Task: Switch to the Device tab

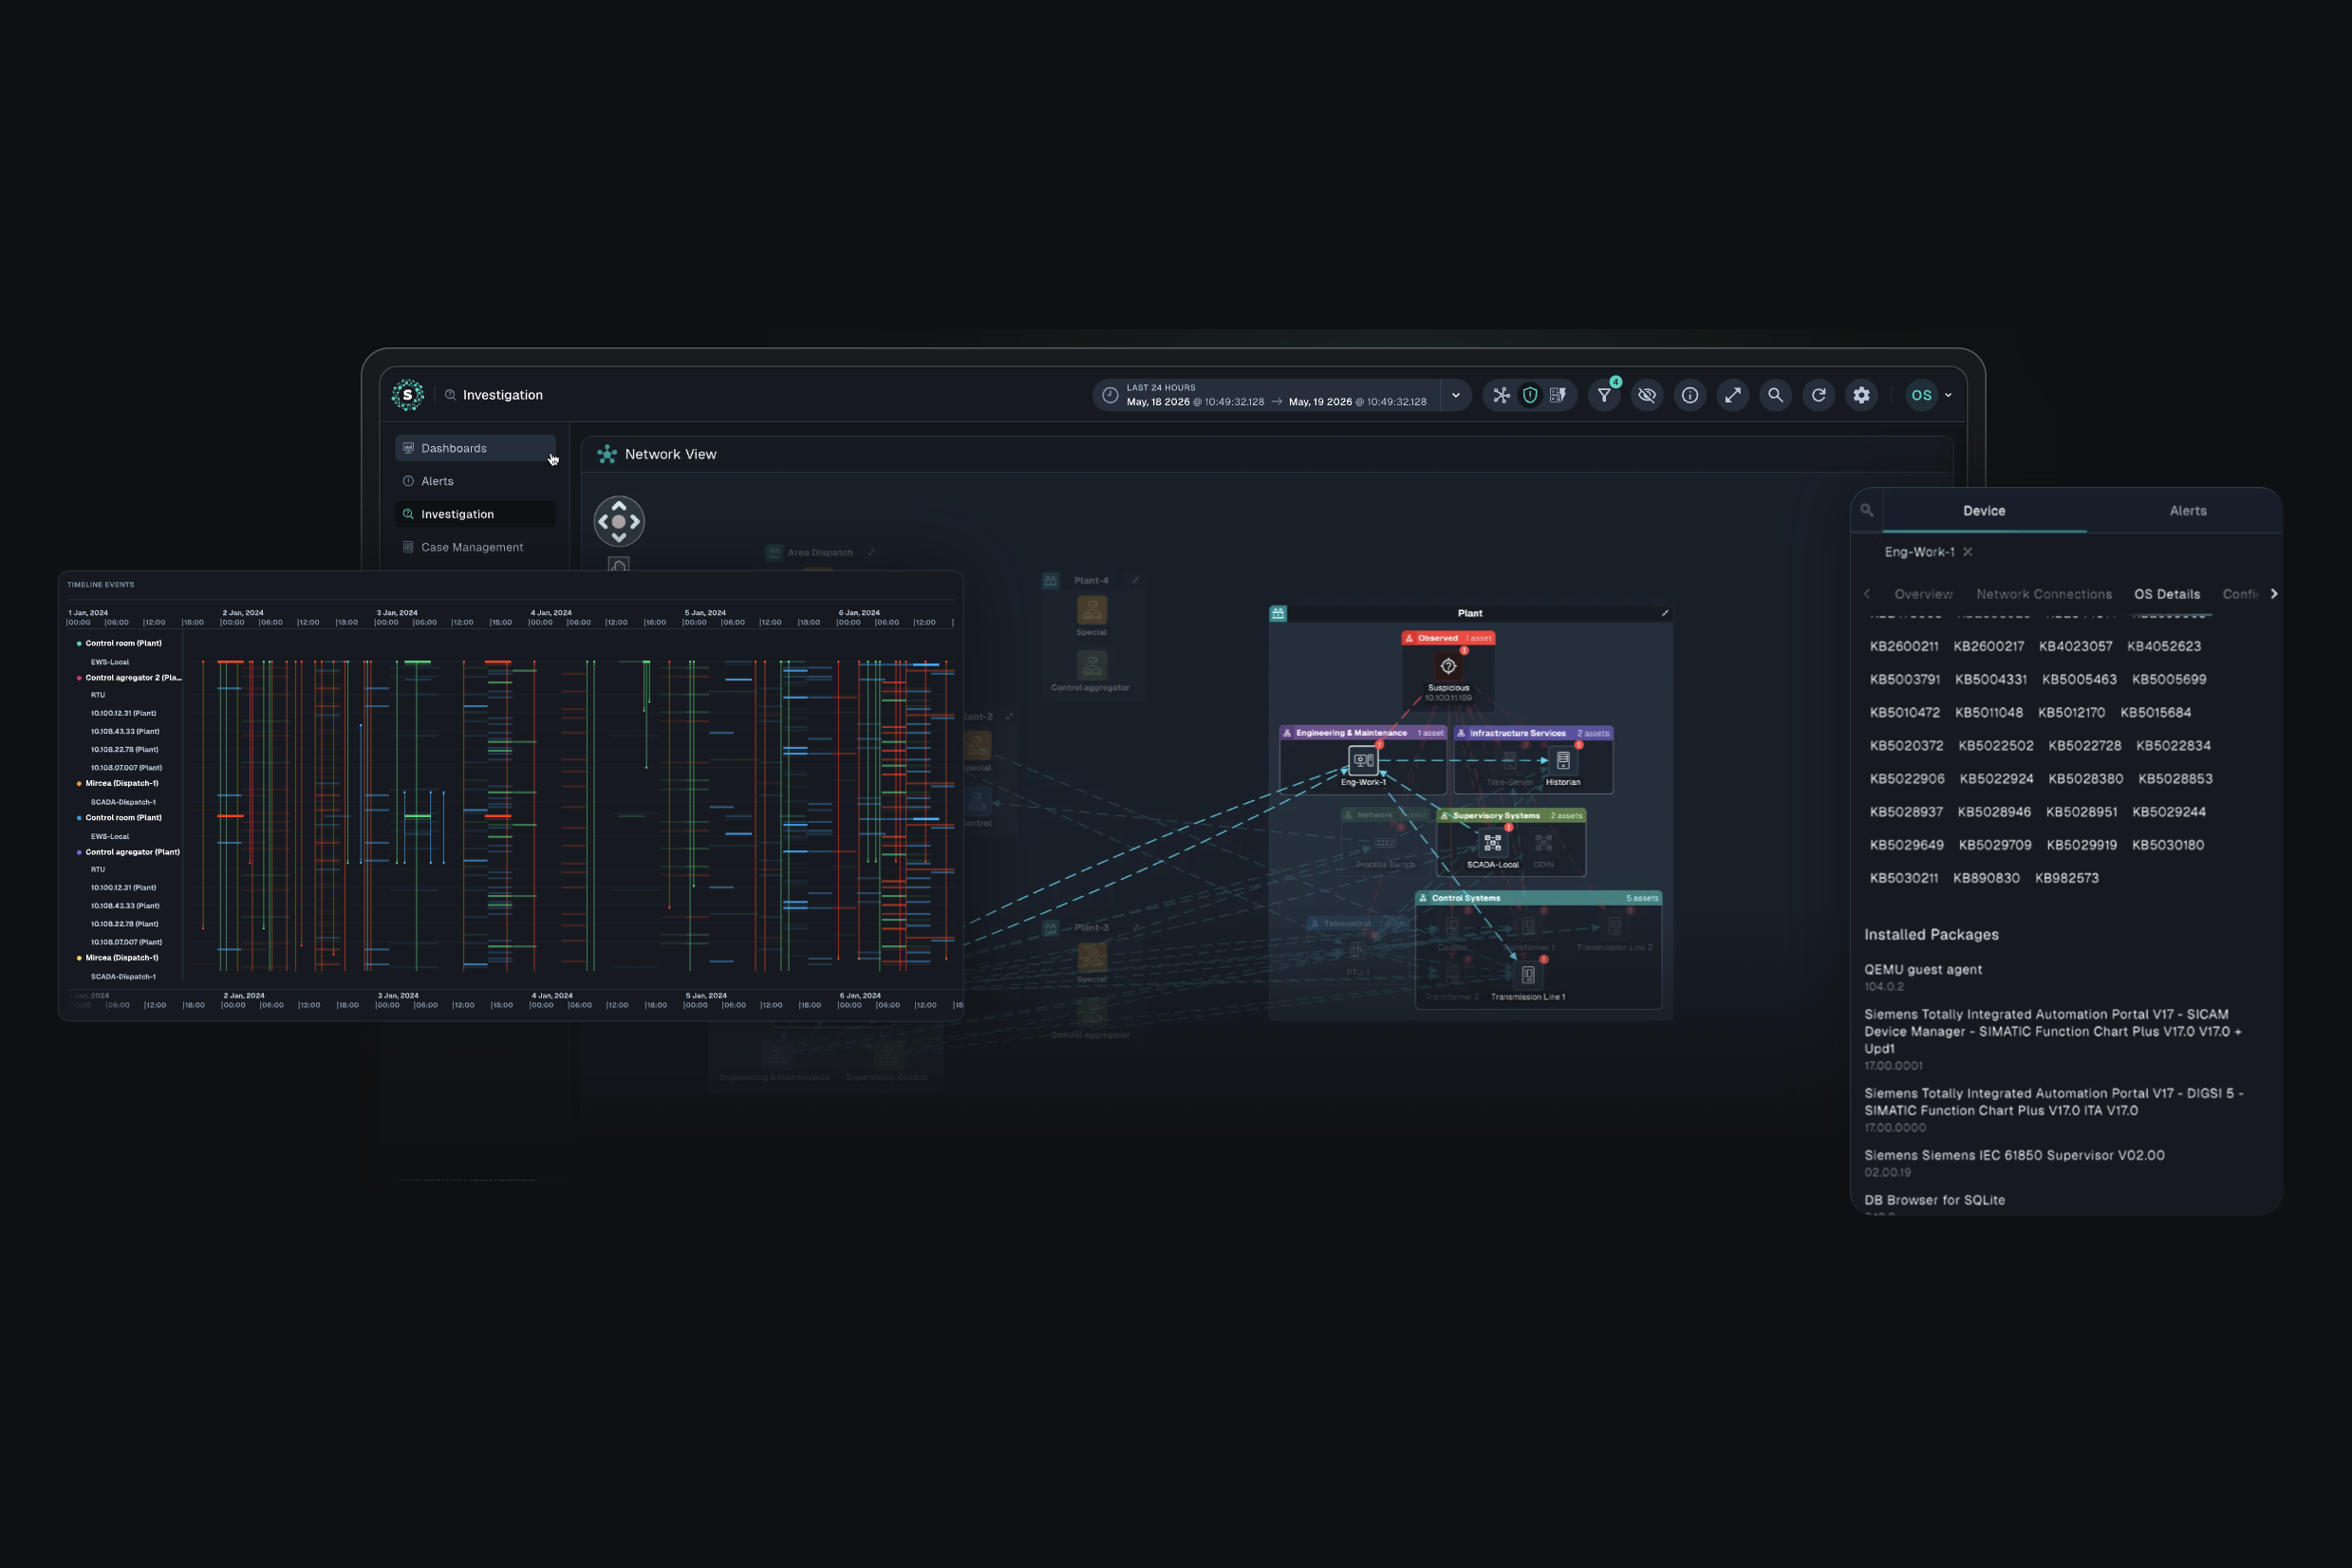Action: 1984,511
